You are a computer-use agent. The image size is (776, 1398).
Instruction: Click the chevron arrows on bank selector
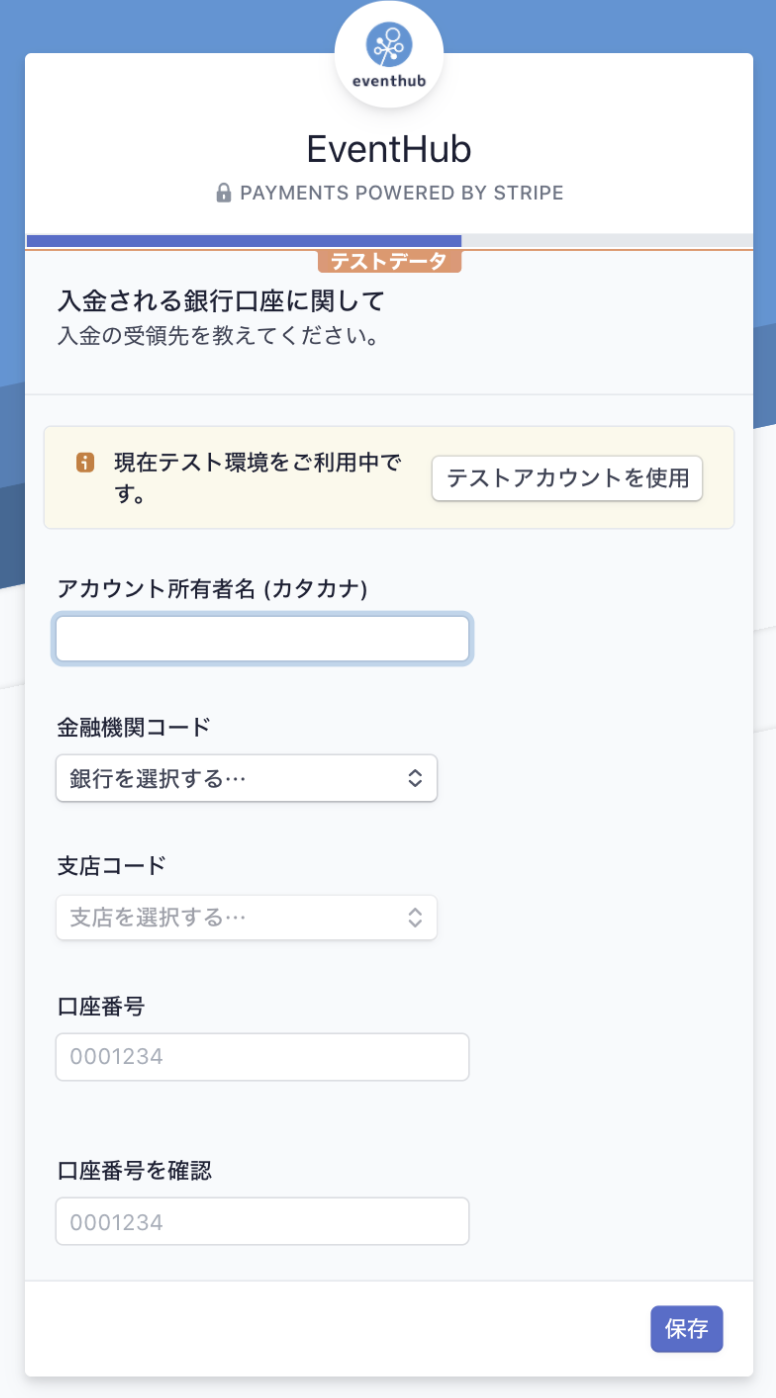(416, 779)
